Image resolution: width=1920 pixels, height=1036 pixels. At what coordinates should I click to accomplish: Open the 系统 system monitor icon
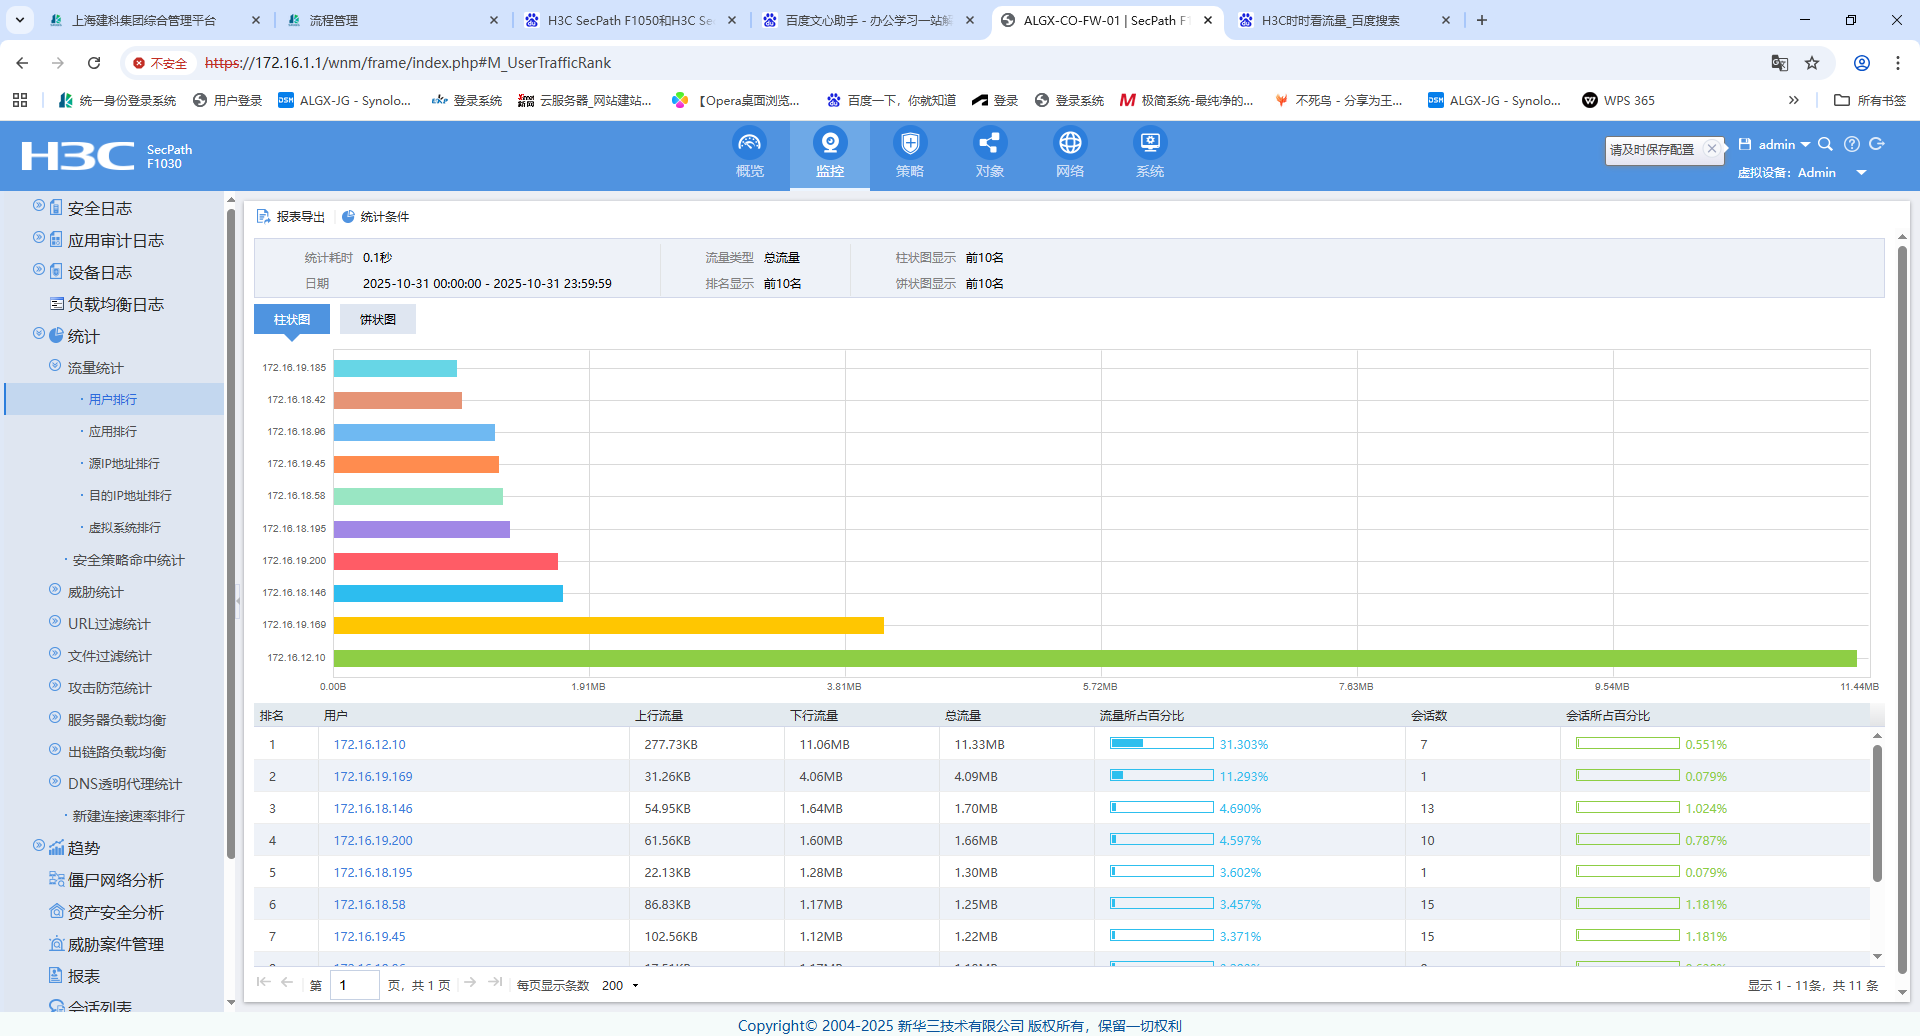point(1149,144)
